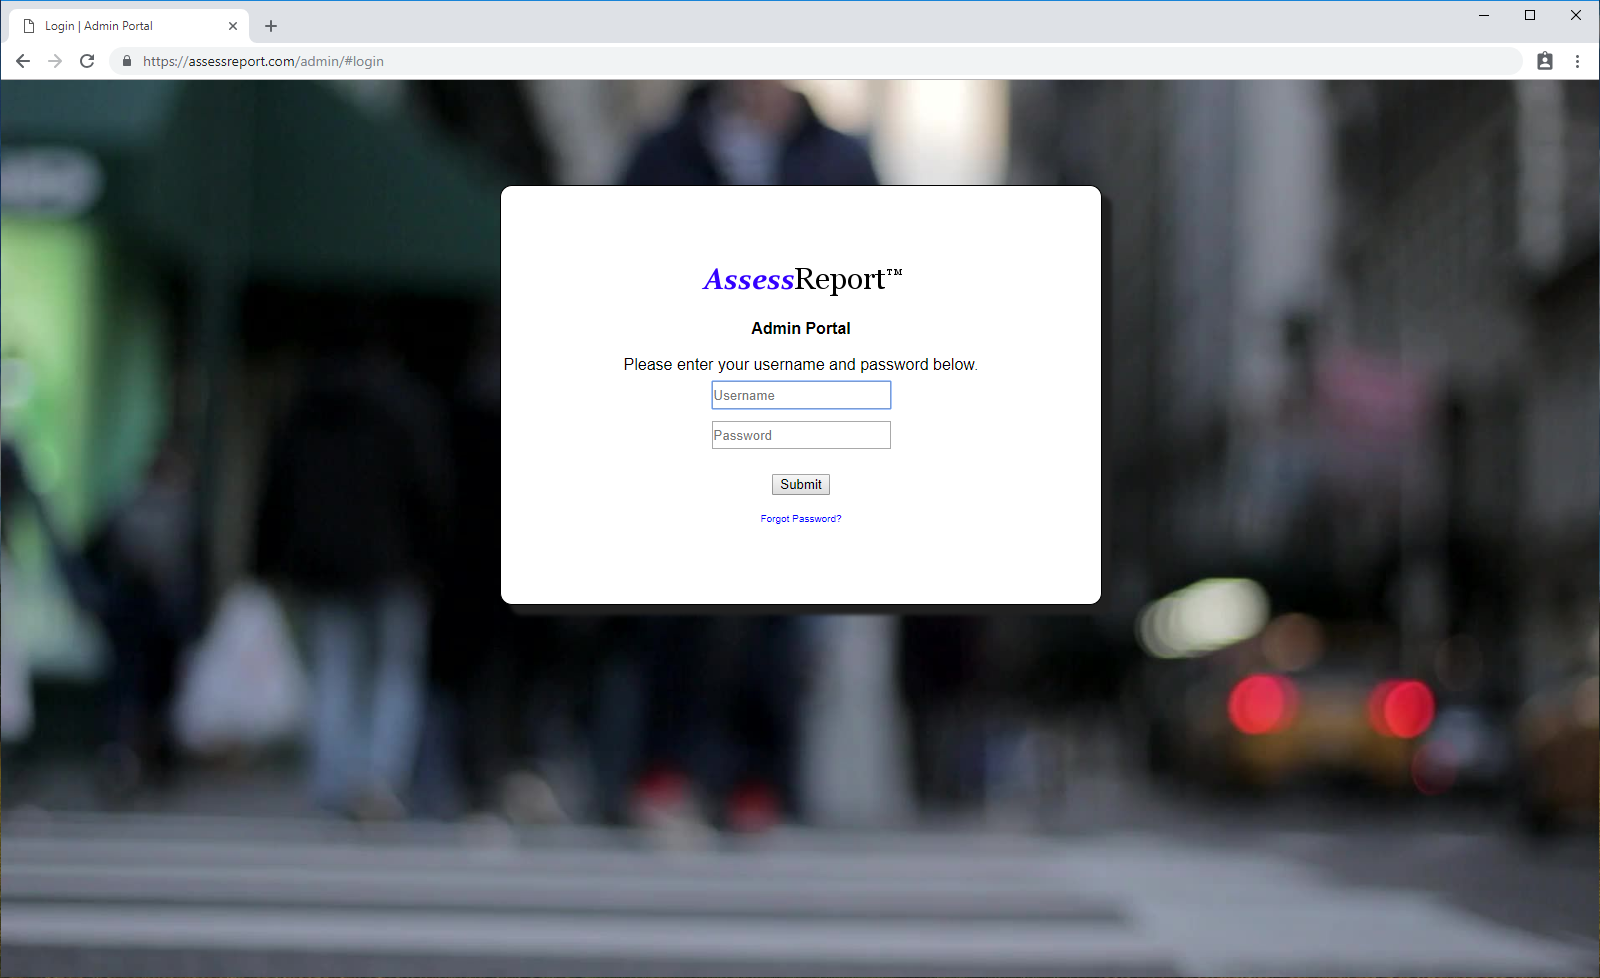The height and width of the screenshot is (978, 1600).
Task: Open the browser three-dot menu
Action: (x=1577, y=61)
